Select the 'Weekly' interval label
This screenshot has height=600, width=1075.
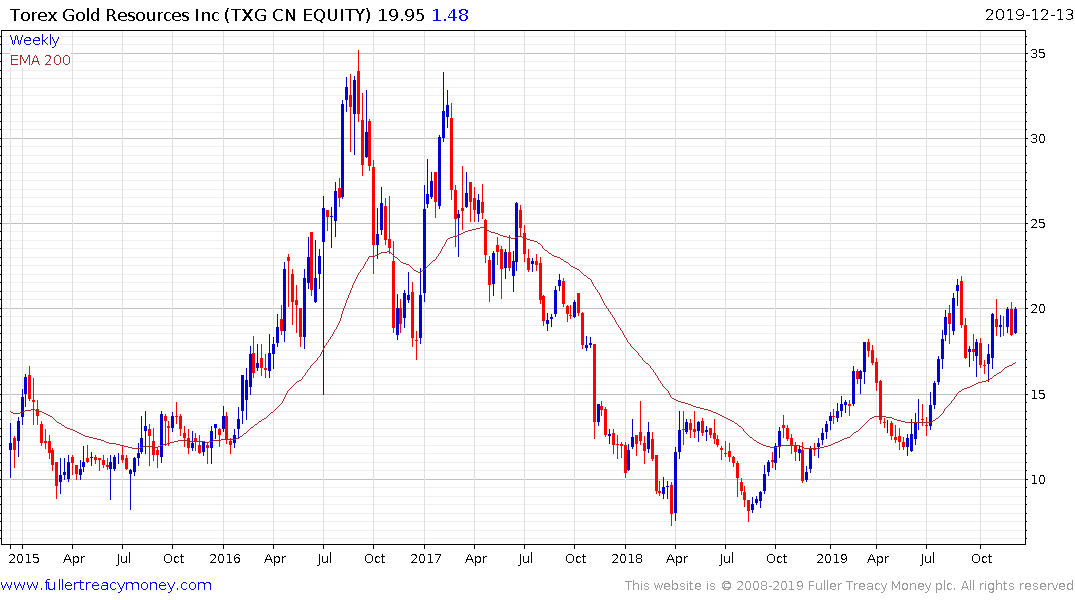coord(34,40)
